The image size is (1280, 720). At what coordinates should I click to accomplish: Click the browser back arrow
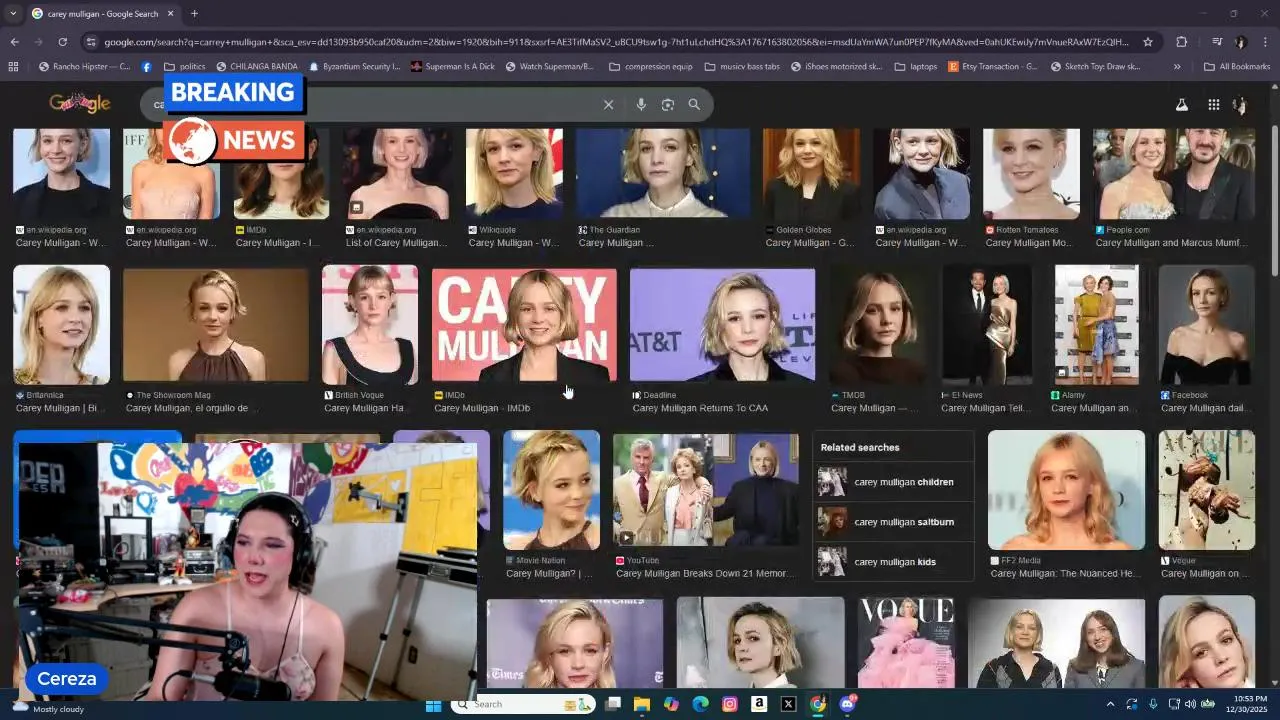coord(14,42)
